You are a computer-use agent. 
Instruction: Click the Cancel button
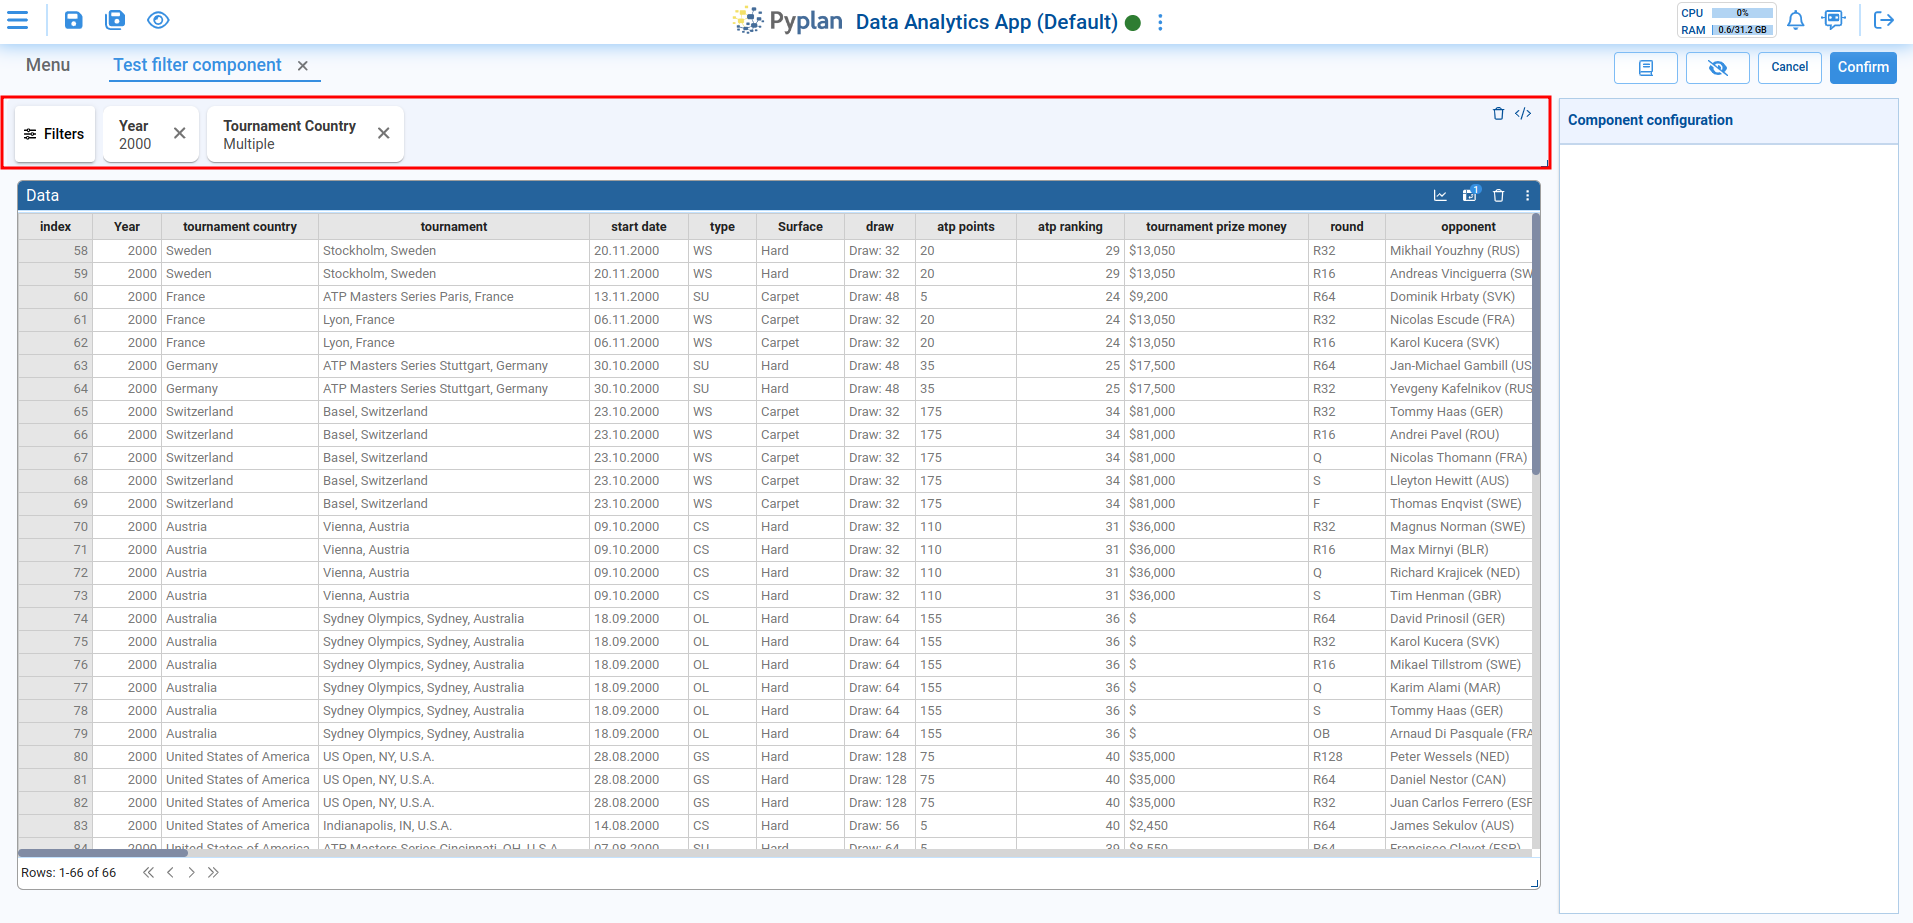coord(1789,68)
